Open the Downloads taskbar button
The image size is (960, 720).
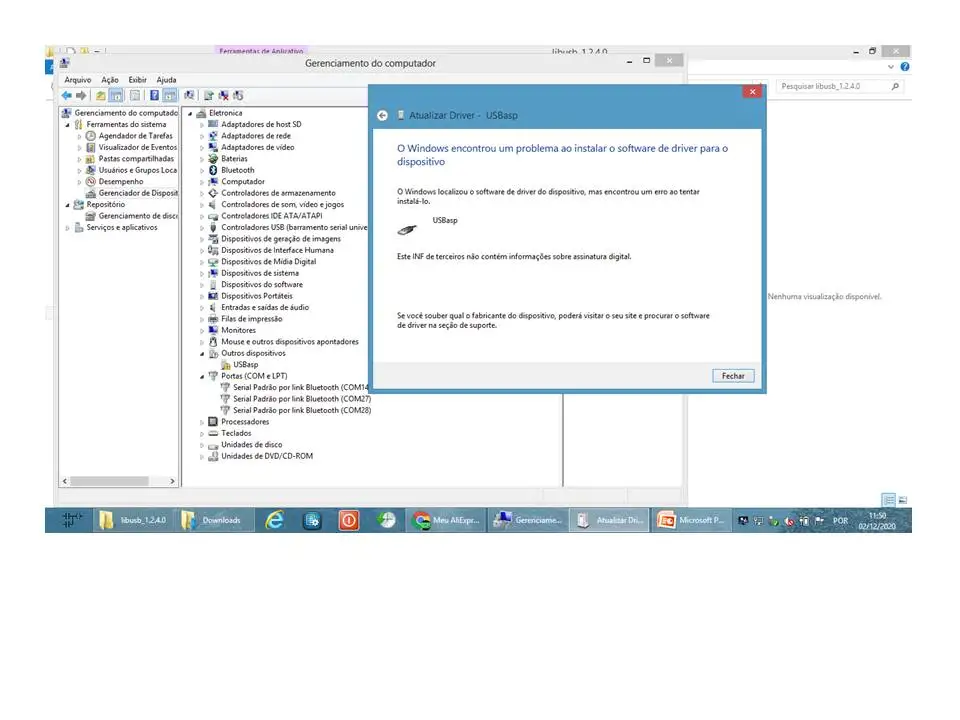214,520
